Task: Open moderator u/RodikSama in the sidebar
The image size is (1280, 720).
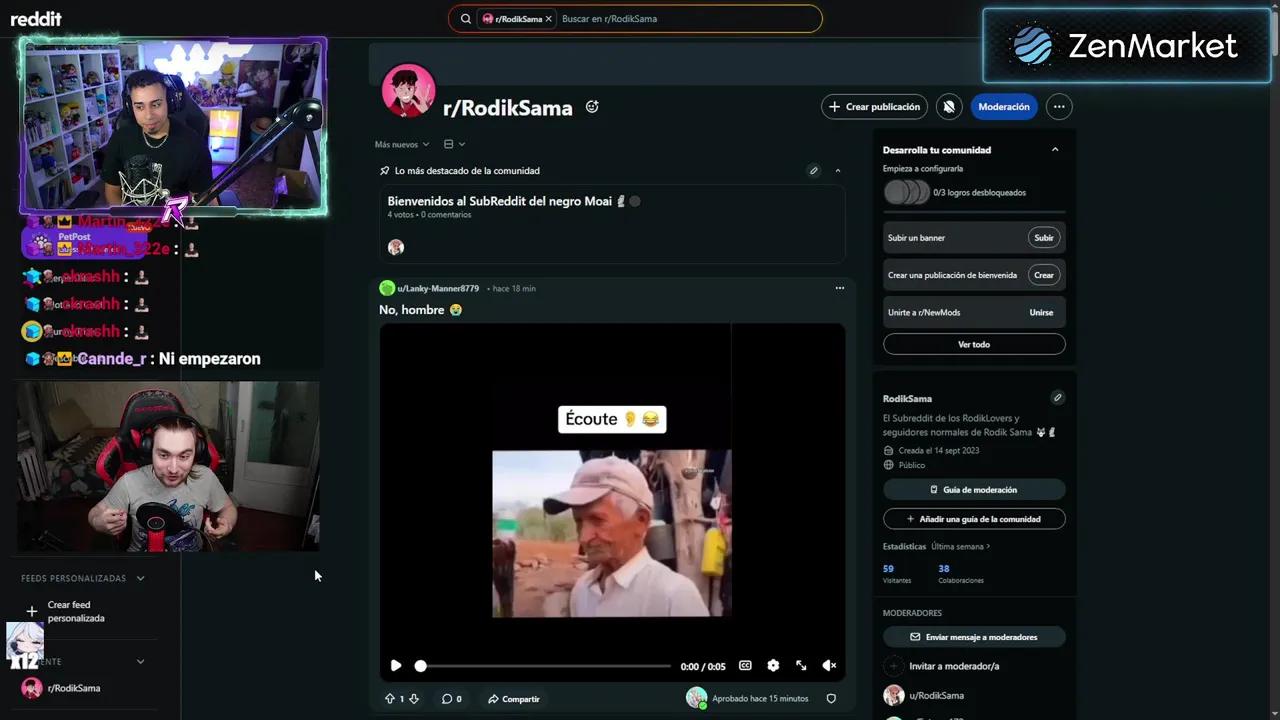Action: 924,695
